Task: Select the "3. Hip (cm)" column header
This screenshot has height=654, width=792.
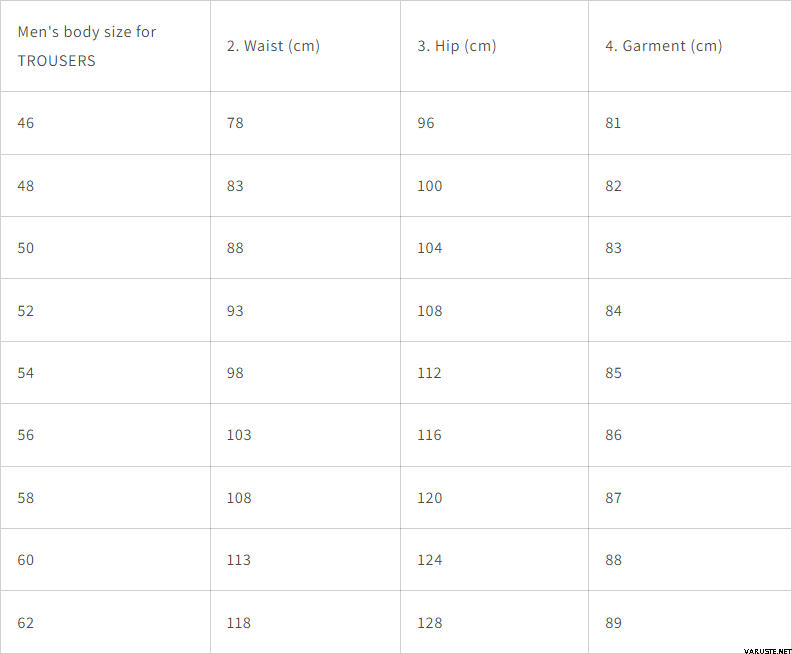Action: (457, 46)
